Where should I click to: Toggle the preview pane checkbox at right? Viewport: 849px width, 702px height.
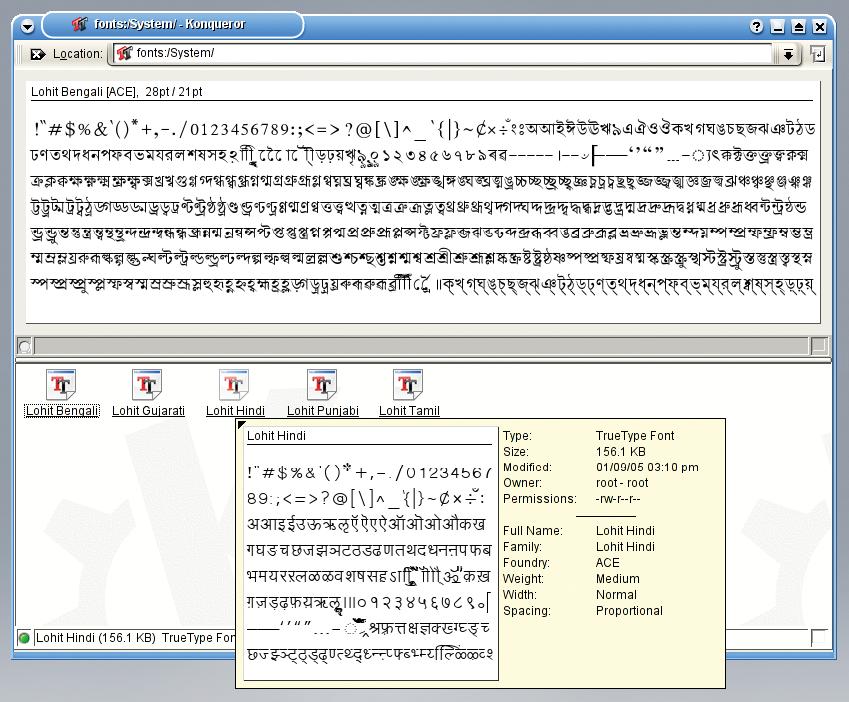(x=818, y=345)
